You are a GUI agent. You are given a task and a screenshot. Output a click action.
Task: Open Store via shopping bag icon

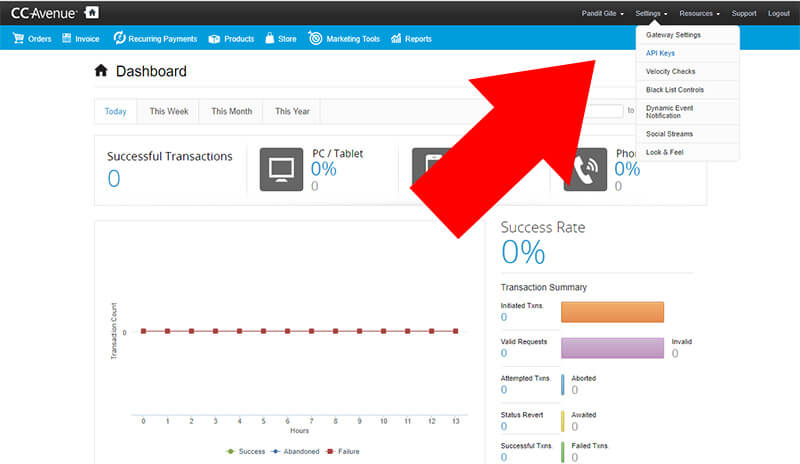click(x=270, y=39)
